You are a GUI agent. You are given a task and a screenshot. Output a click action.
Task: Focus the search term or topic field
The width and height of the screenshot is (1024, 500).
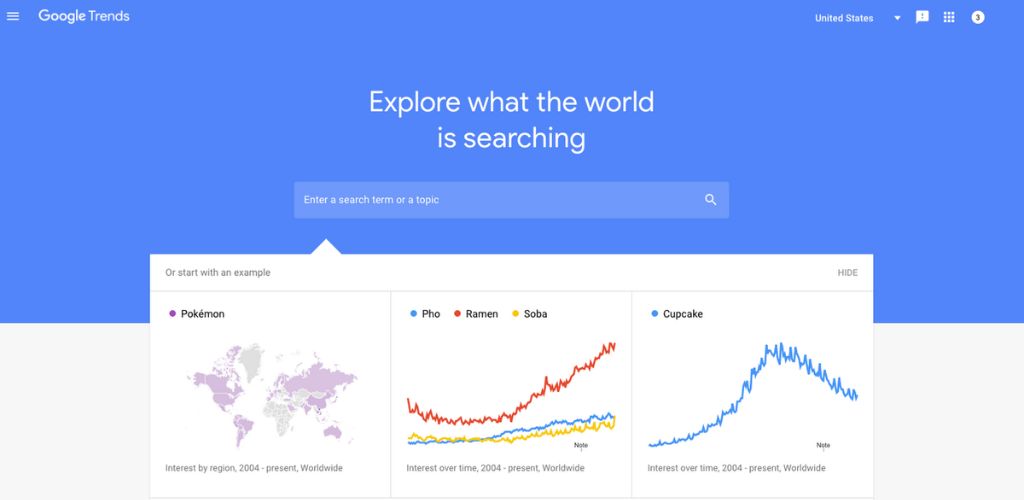[511, 200]
